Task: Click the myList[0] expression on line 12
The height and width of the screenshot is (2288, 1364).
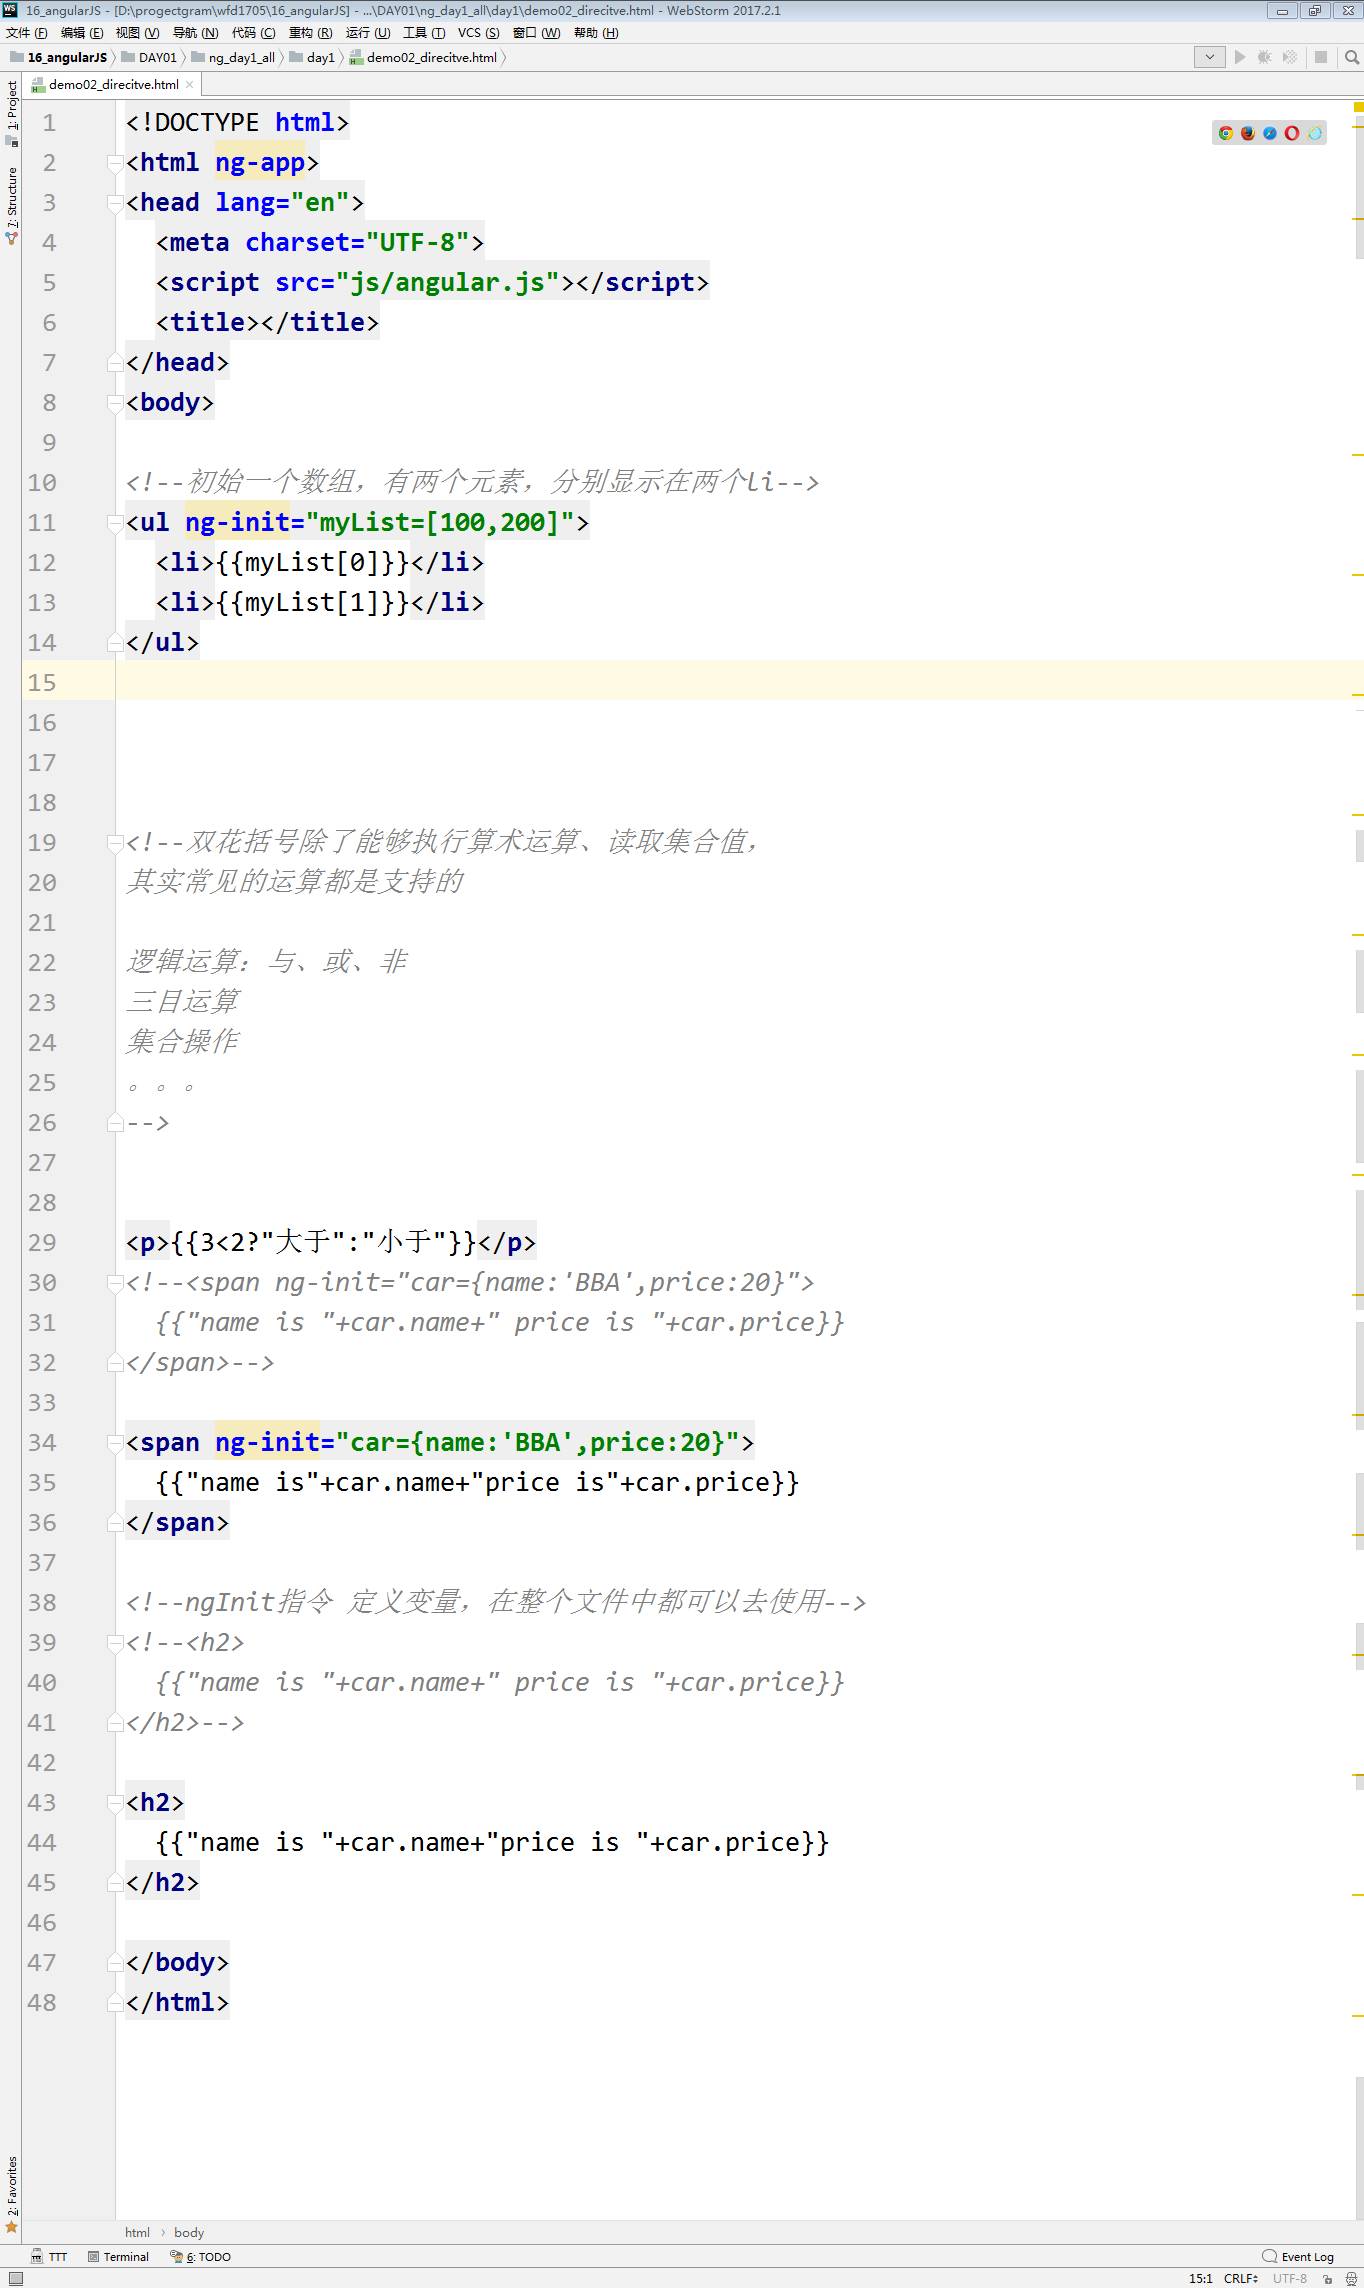Action: (313, 562)
